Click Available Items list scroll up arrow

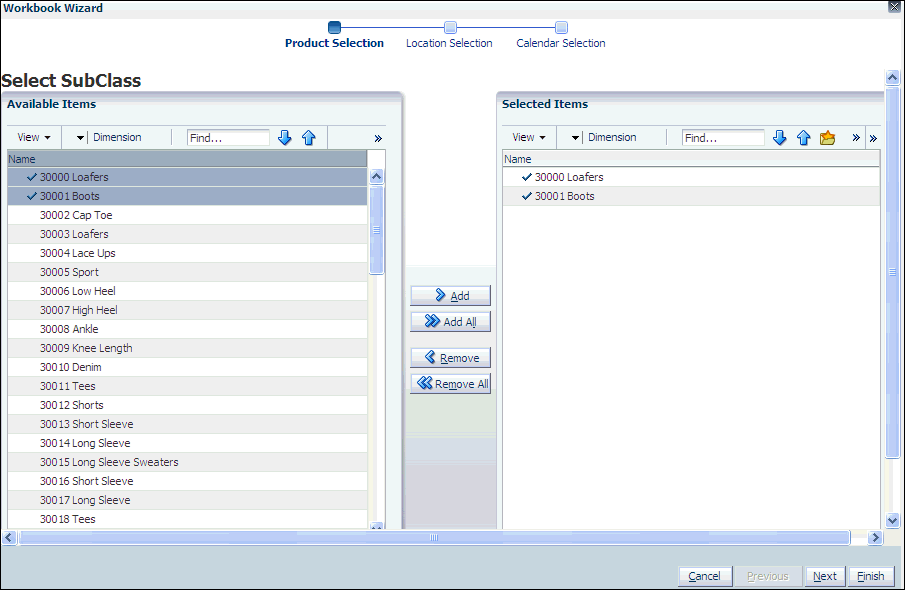[376, 176]
